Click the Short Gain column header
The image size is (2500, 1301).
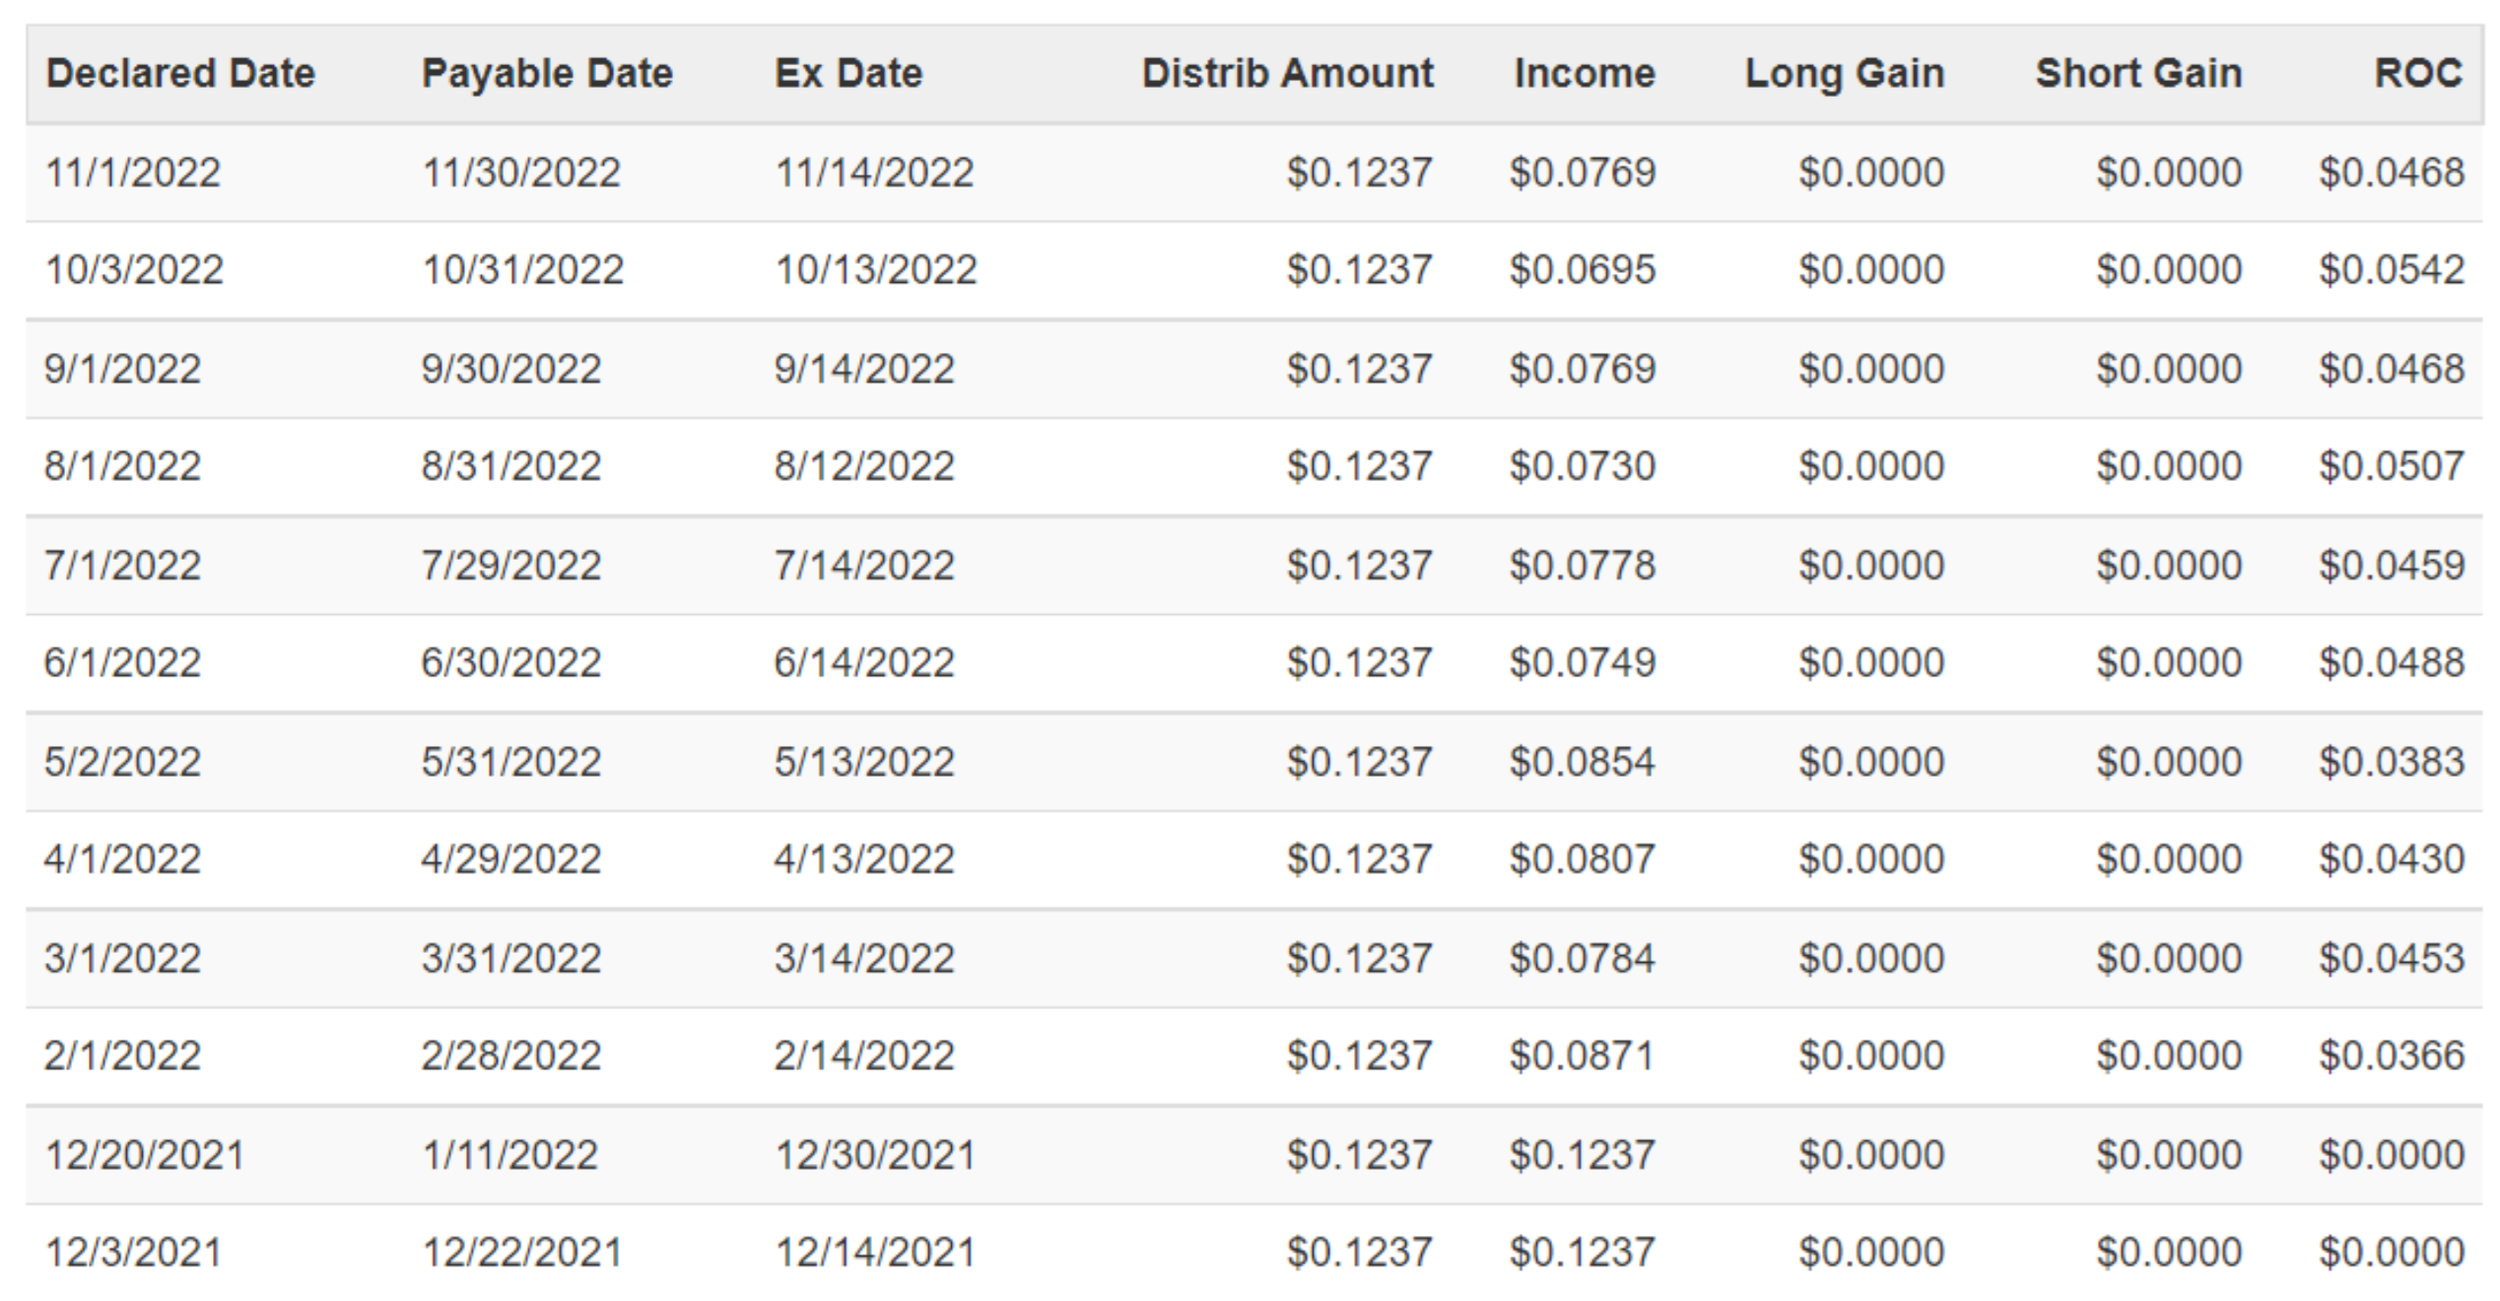pyautogui.click(x=2138, y=74)
